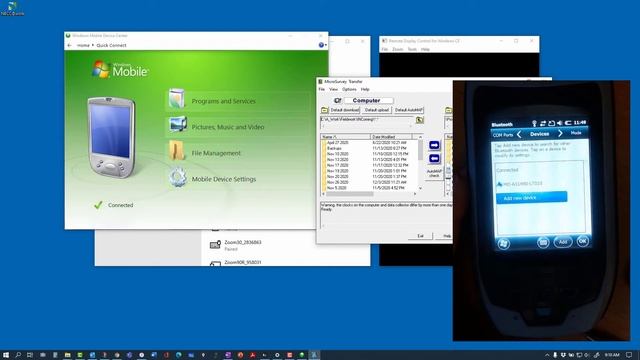Open File menu in Remote Display Control

[x=384, y=49]
